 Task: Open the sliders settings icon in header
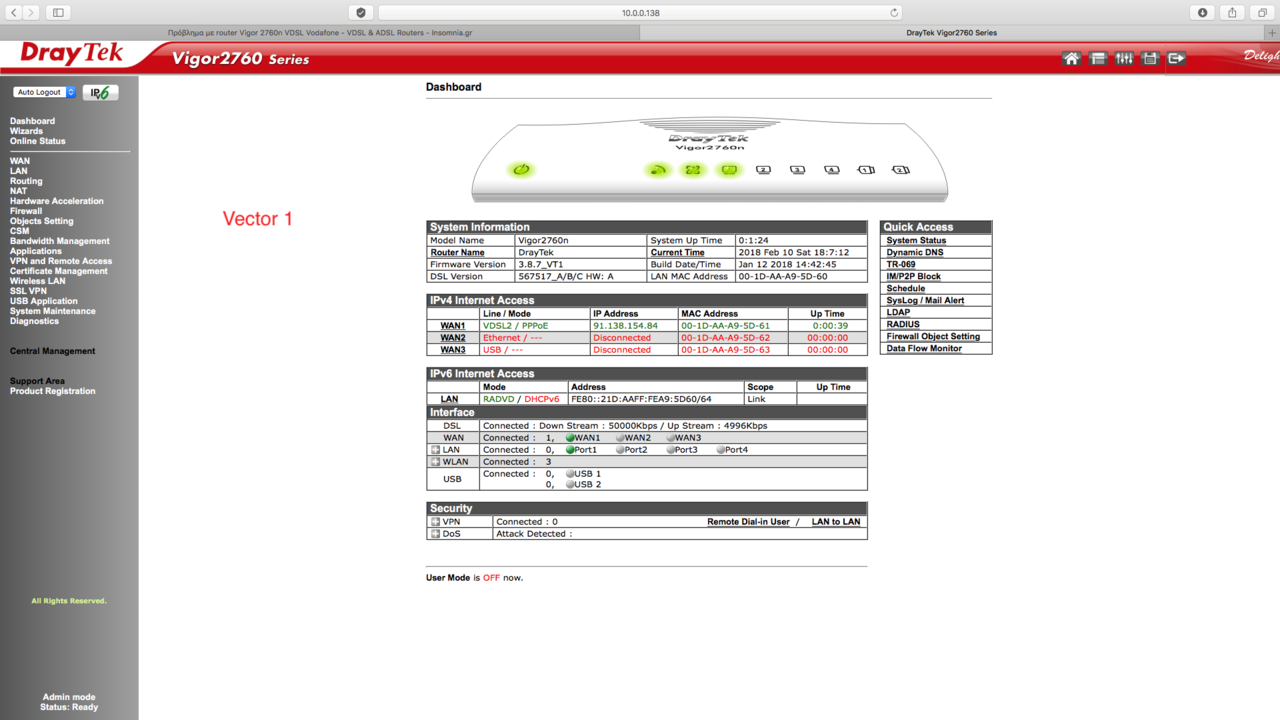pos(1124,59)
